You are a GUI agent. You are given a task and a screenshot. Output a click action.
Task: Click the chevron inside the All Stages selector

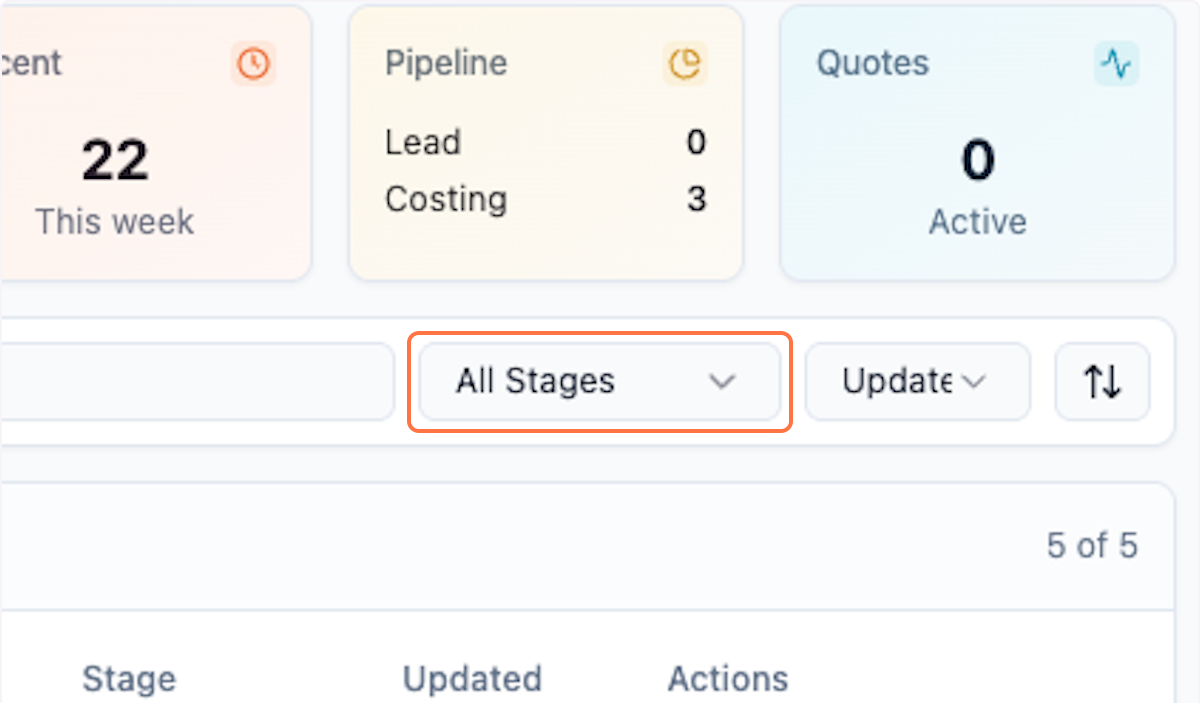click(723, 382)
